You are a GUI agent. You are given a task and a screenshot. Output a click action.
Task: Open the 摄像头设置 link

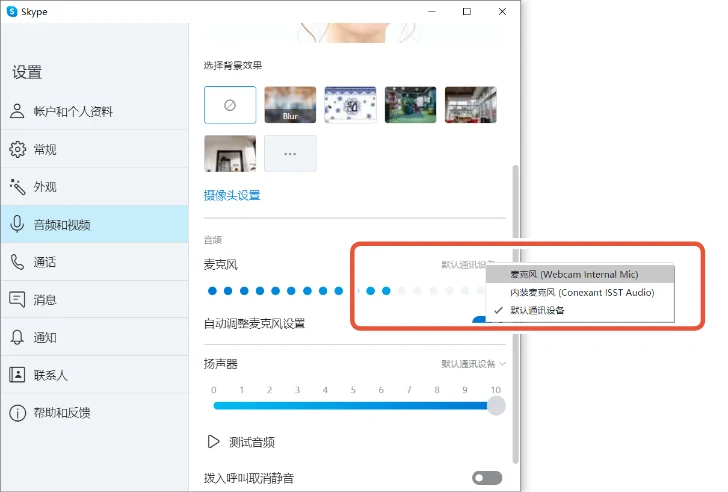coord(232,195)
